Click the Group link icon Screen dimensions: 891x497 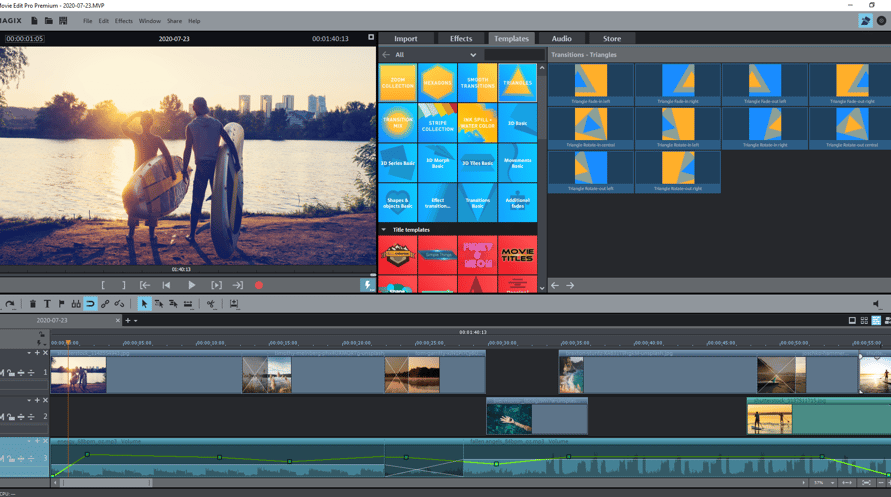pyautogui.click(x=105, y=304)
